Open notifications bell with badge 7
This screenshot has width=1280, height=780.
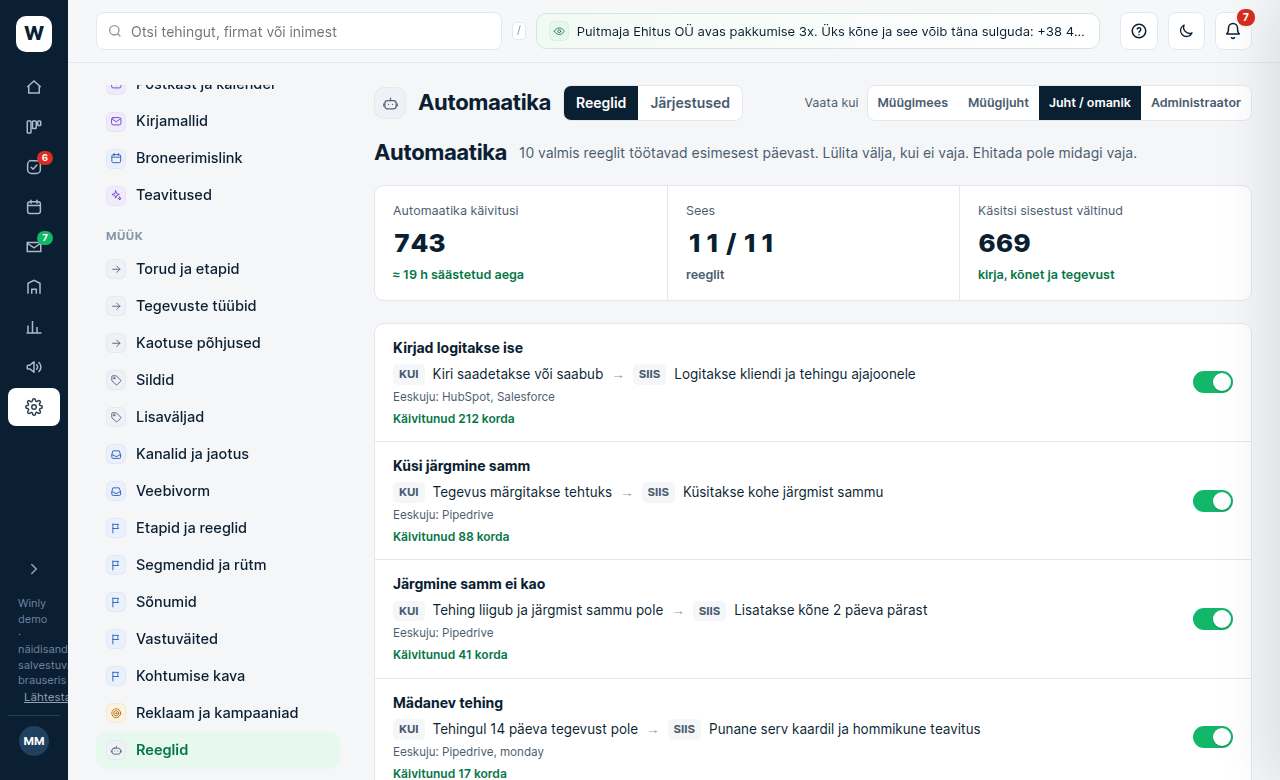[1233, 31]
